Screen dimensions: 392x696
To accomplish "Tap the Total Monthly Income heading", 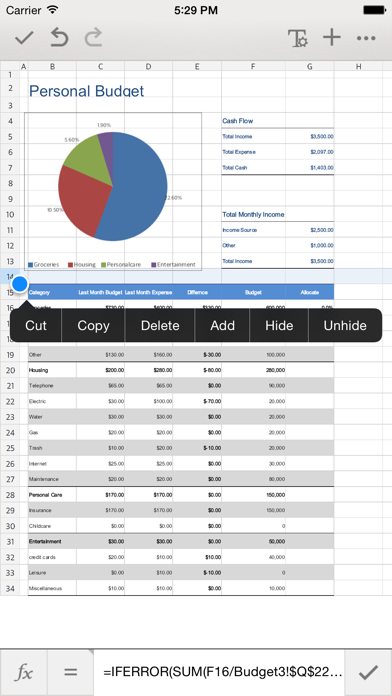I will 253,214.
